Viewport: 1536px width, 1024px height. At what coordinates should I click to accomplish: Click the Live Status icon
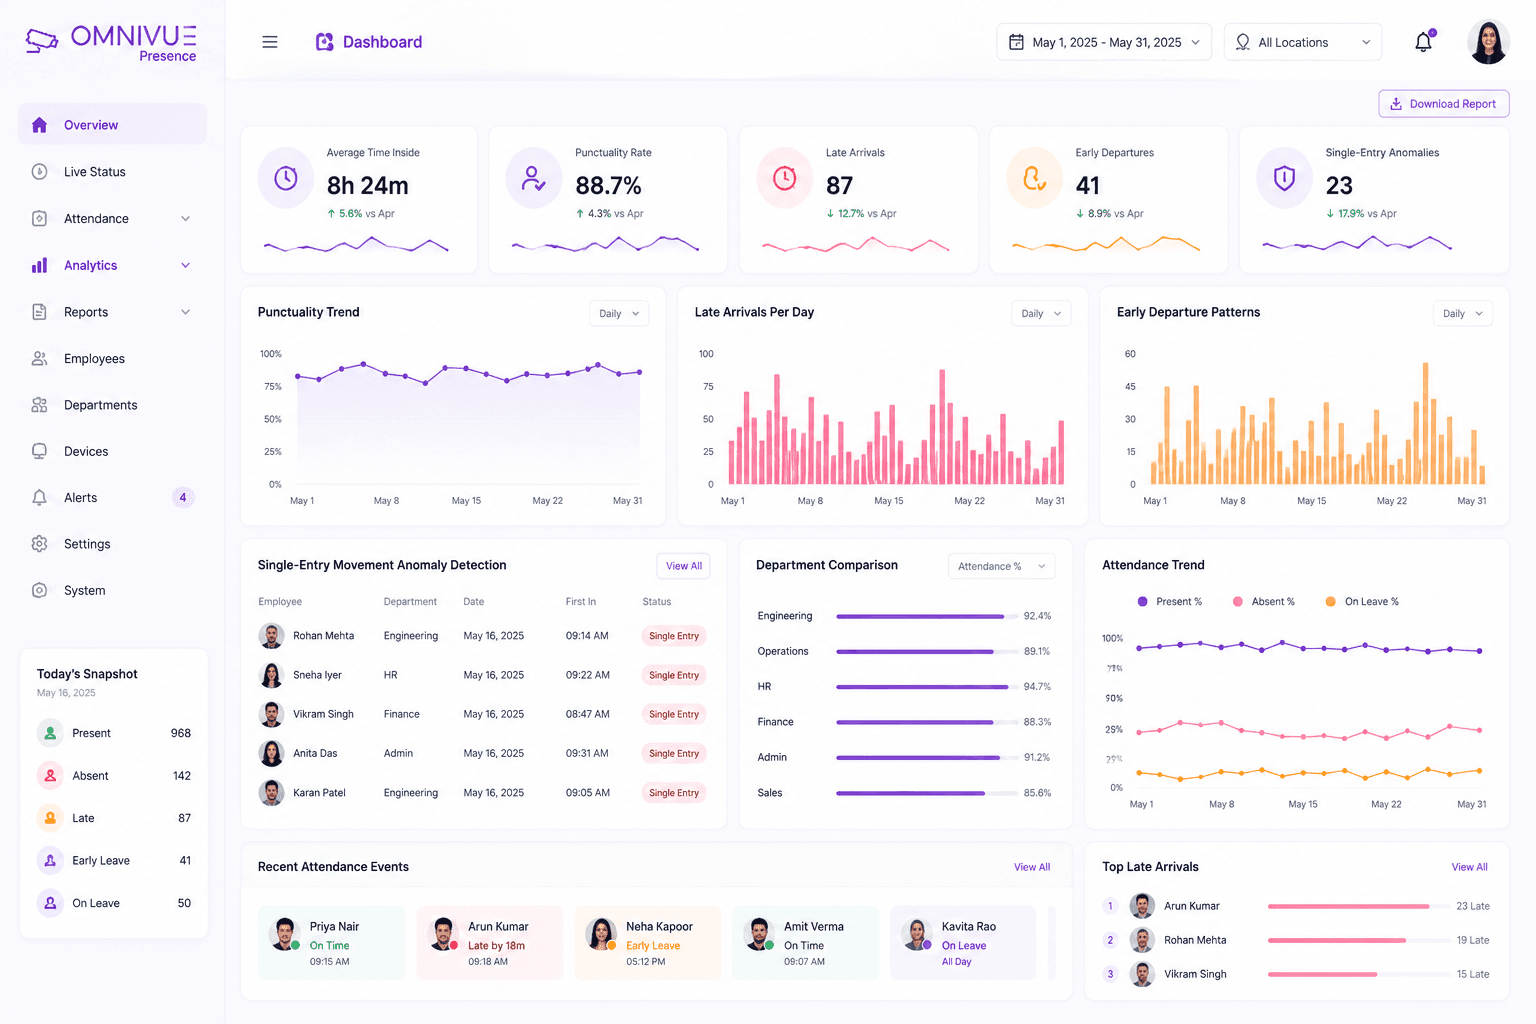[x=39, y=172]
